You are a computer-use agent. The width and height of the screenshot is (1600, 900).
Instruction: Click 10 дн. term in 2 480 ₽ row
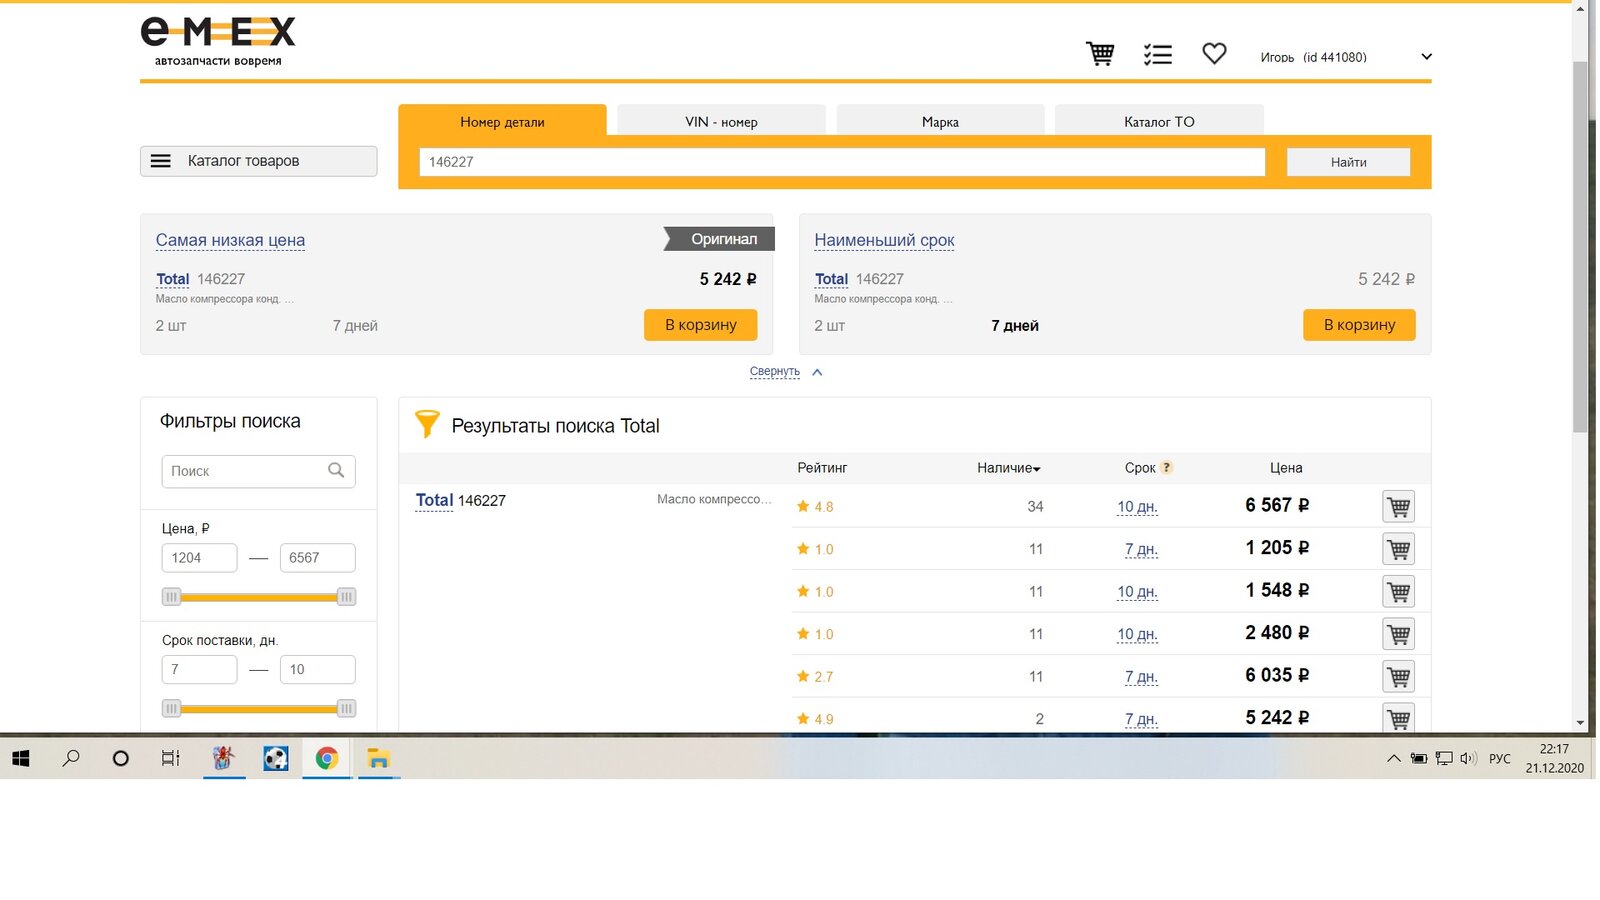pyautogui.click(x=1137, y=634)
